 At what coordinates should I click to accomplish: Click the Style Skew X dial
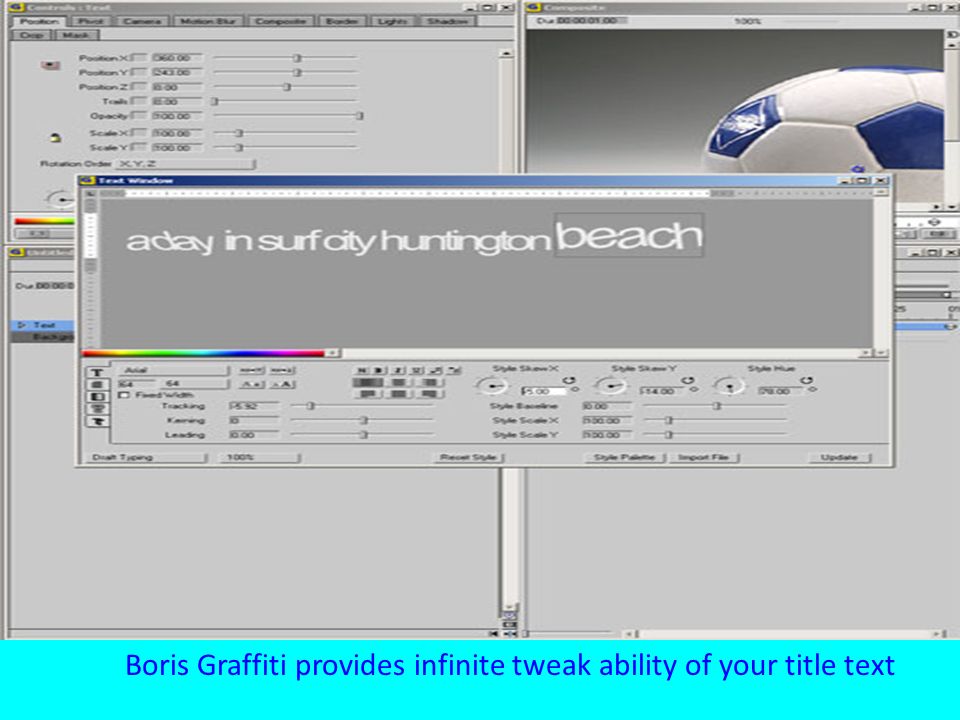pos(491,386)
